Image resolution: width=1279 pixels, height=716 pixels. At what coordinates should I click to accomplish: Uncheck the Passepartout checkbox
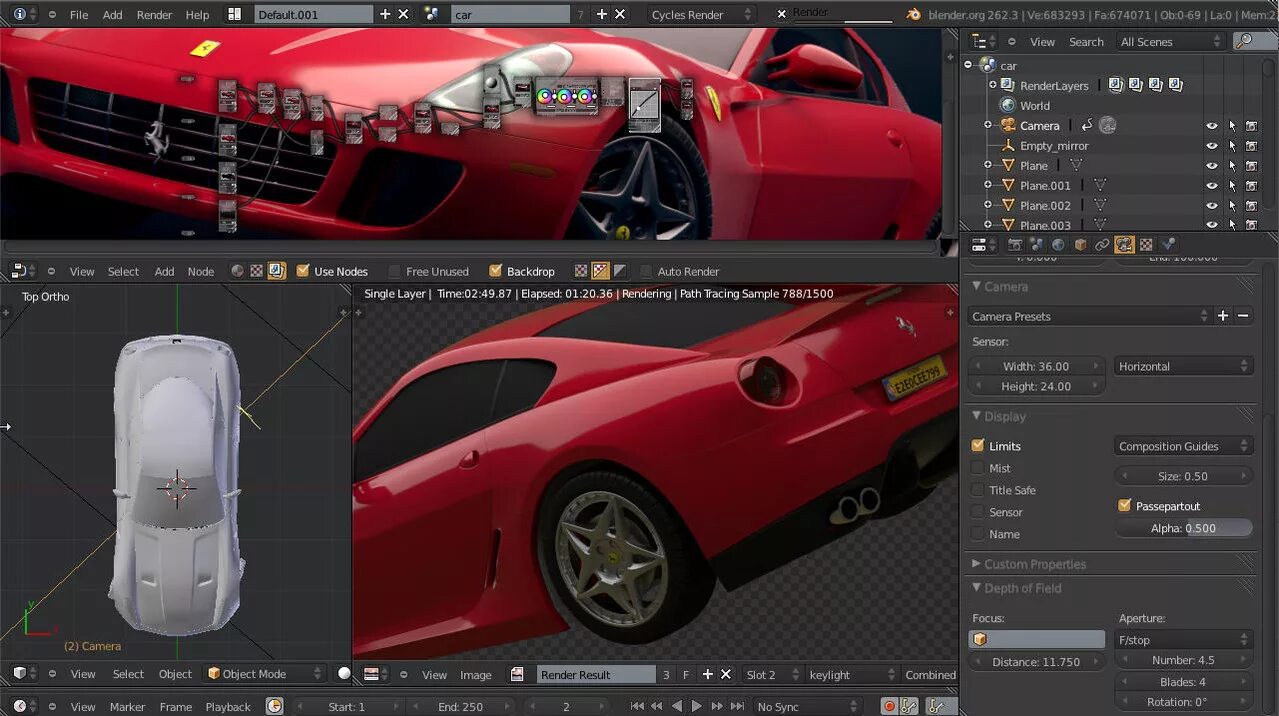[x=1124, y=506]
